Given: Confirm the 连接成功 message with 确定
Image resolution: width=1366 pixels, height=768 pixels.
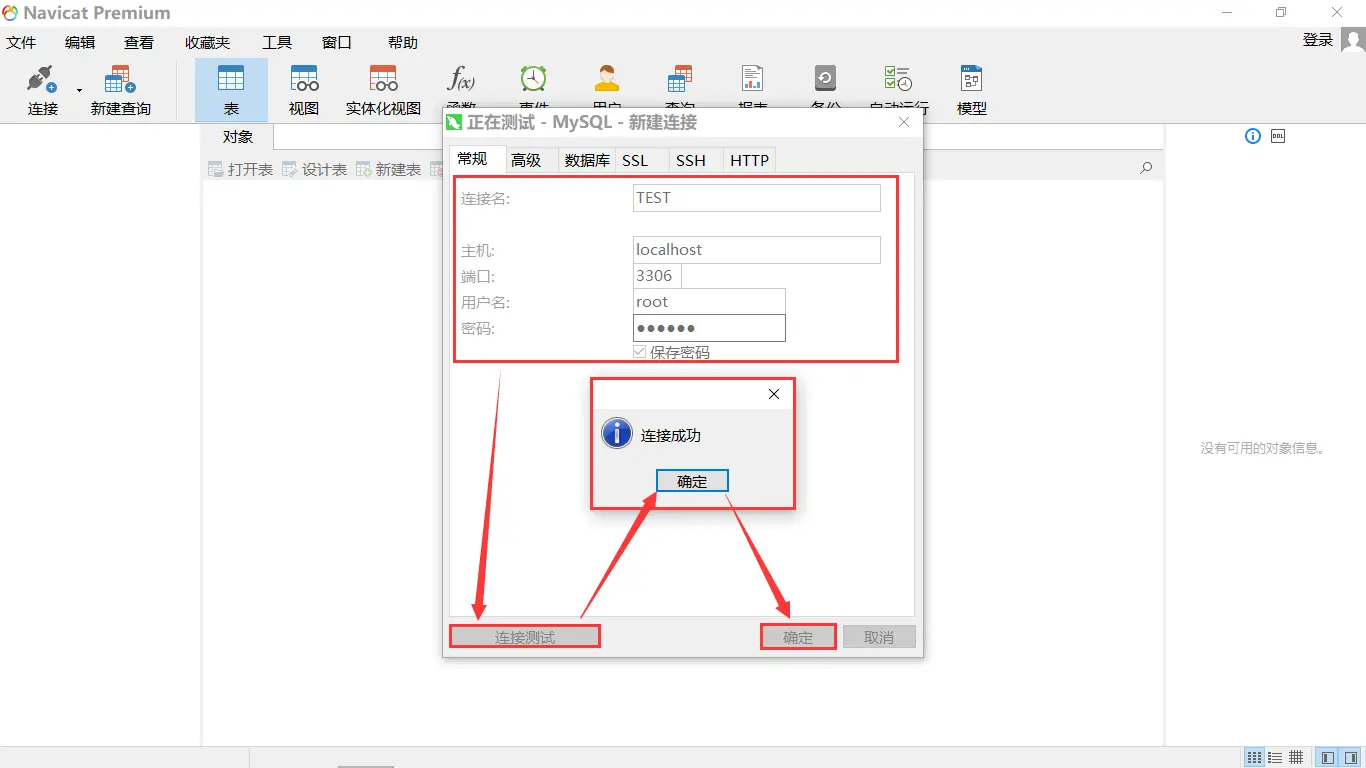Looking at the screenshot, I should [x=692, y=481].
